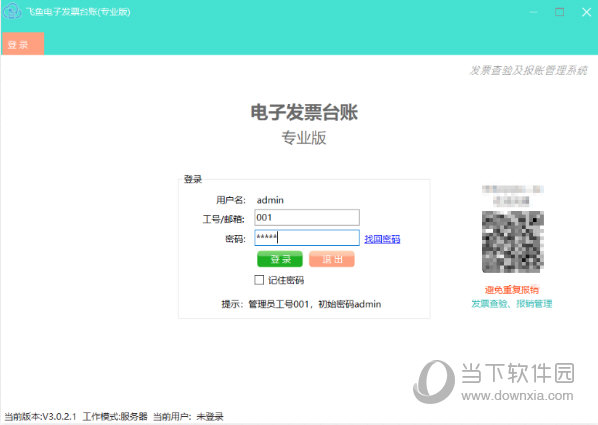Click 当前版本:V3.0.2.1 in status bar
The image size is (598, 425).
[x=40, y=416]
